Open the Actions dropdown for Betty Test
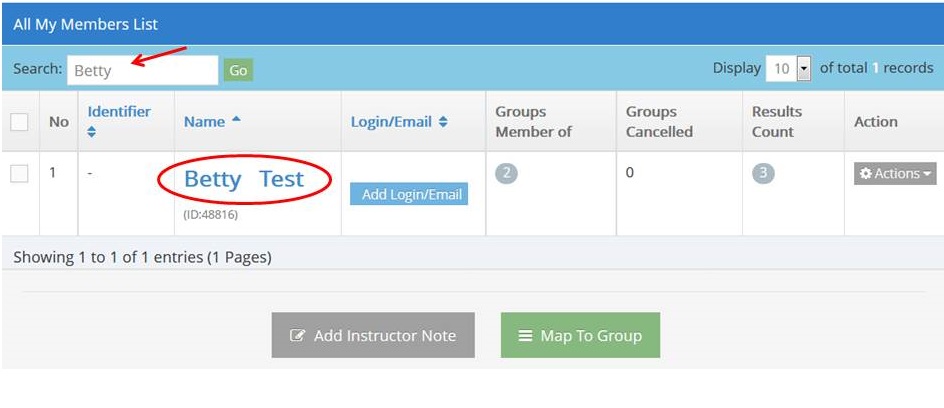Image resolution: width=944 pixels, height=408 pixels. tap(895, 173)
